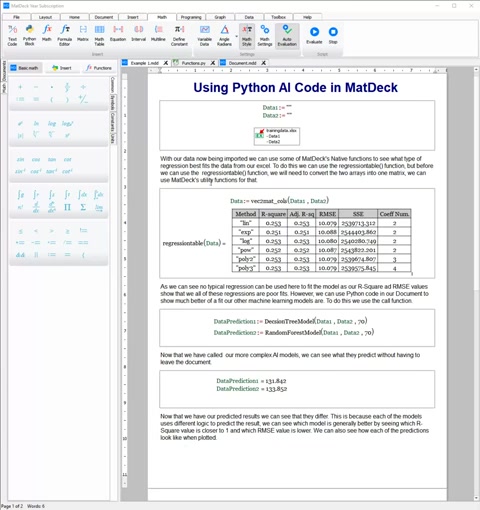
Task: Switch to the Functions panel button
Action: pos(99,68)
